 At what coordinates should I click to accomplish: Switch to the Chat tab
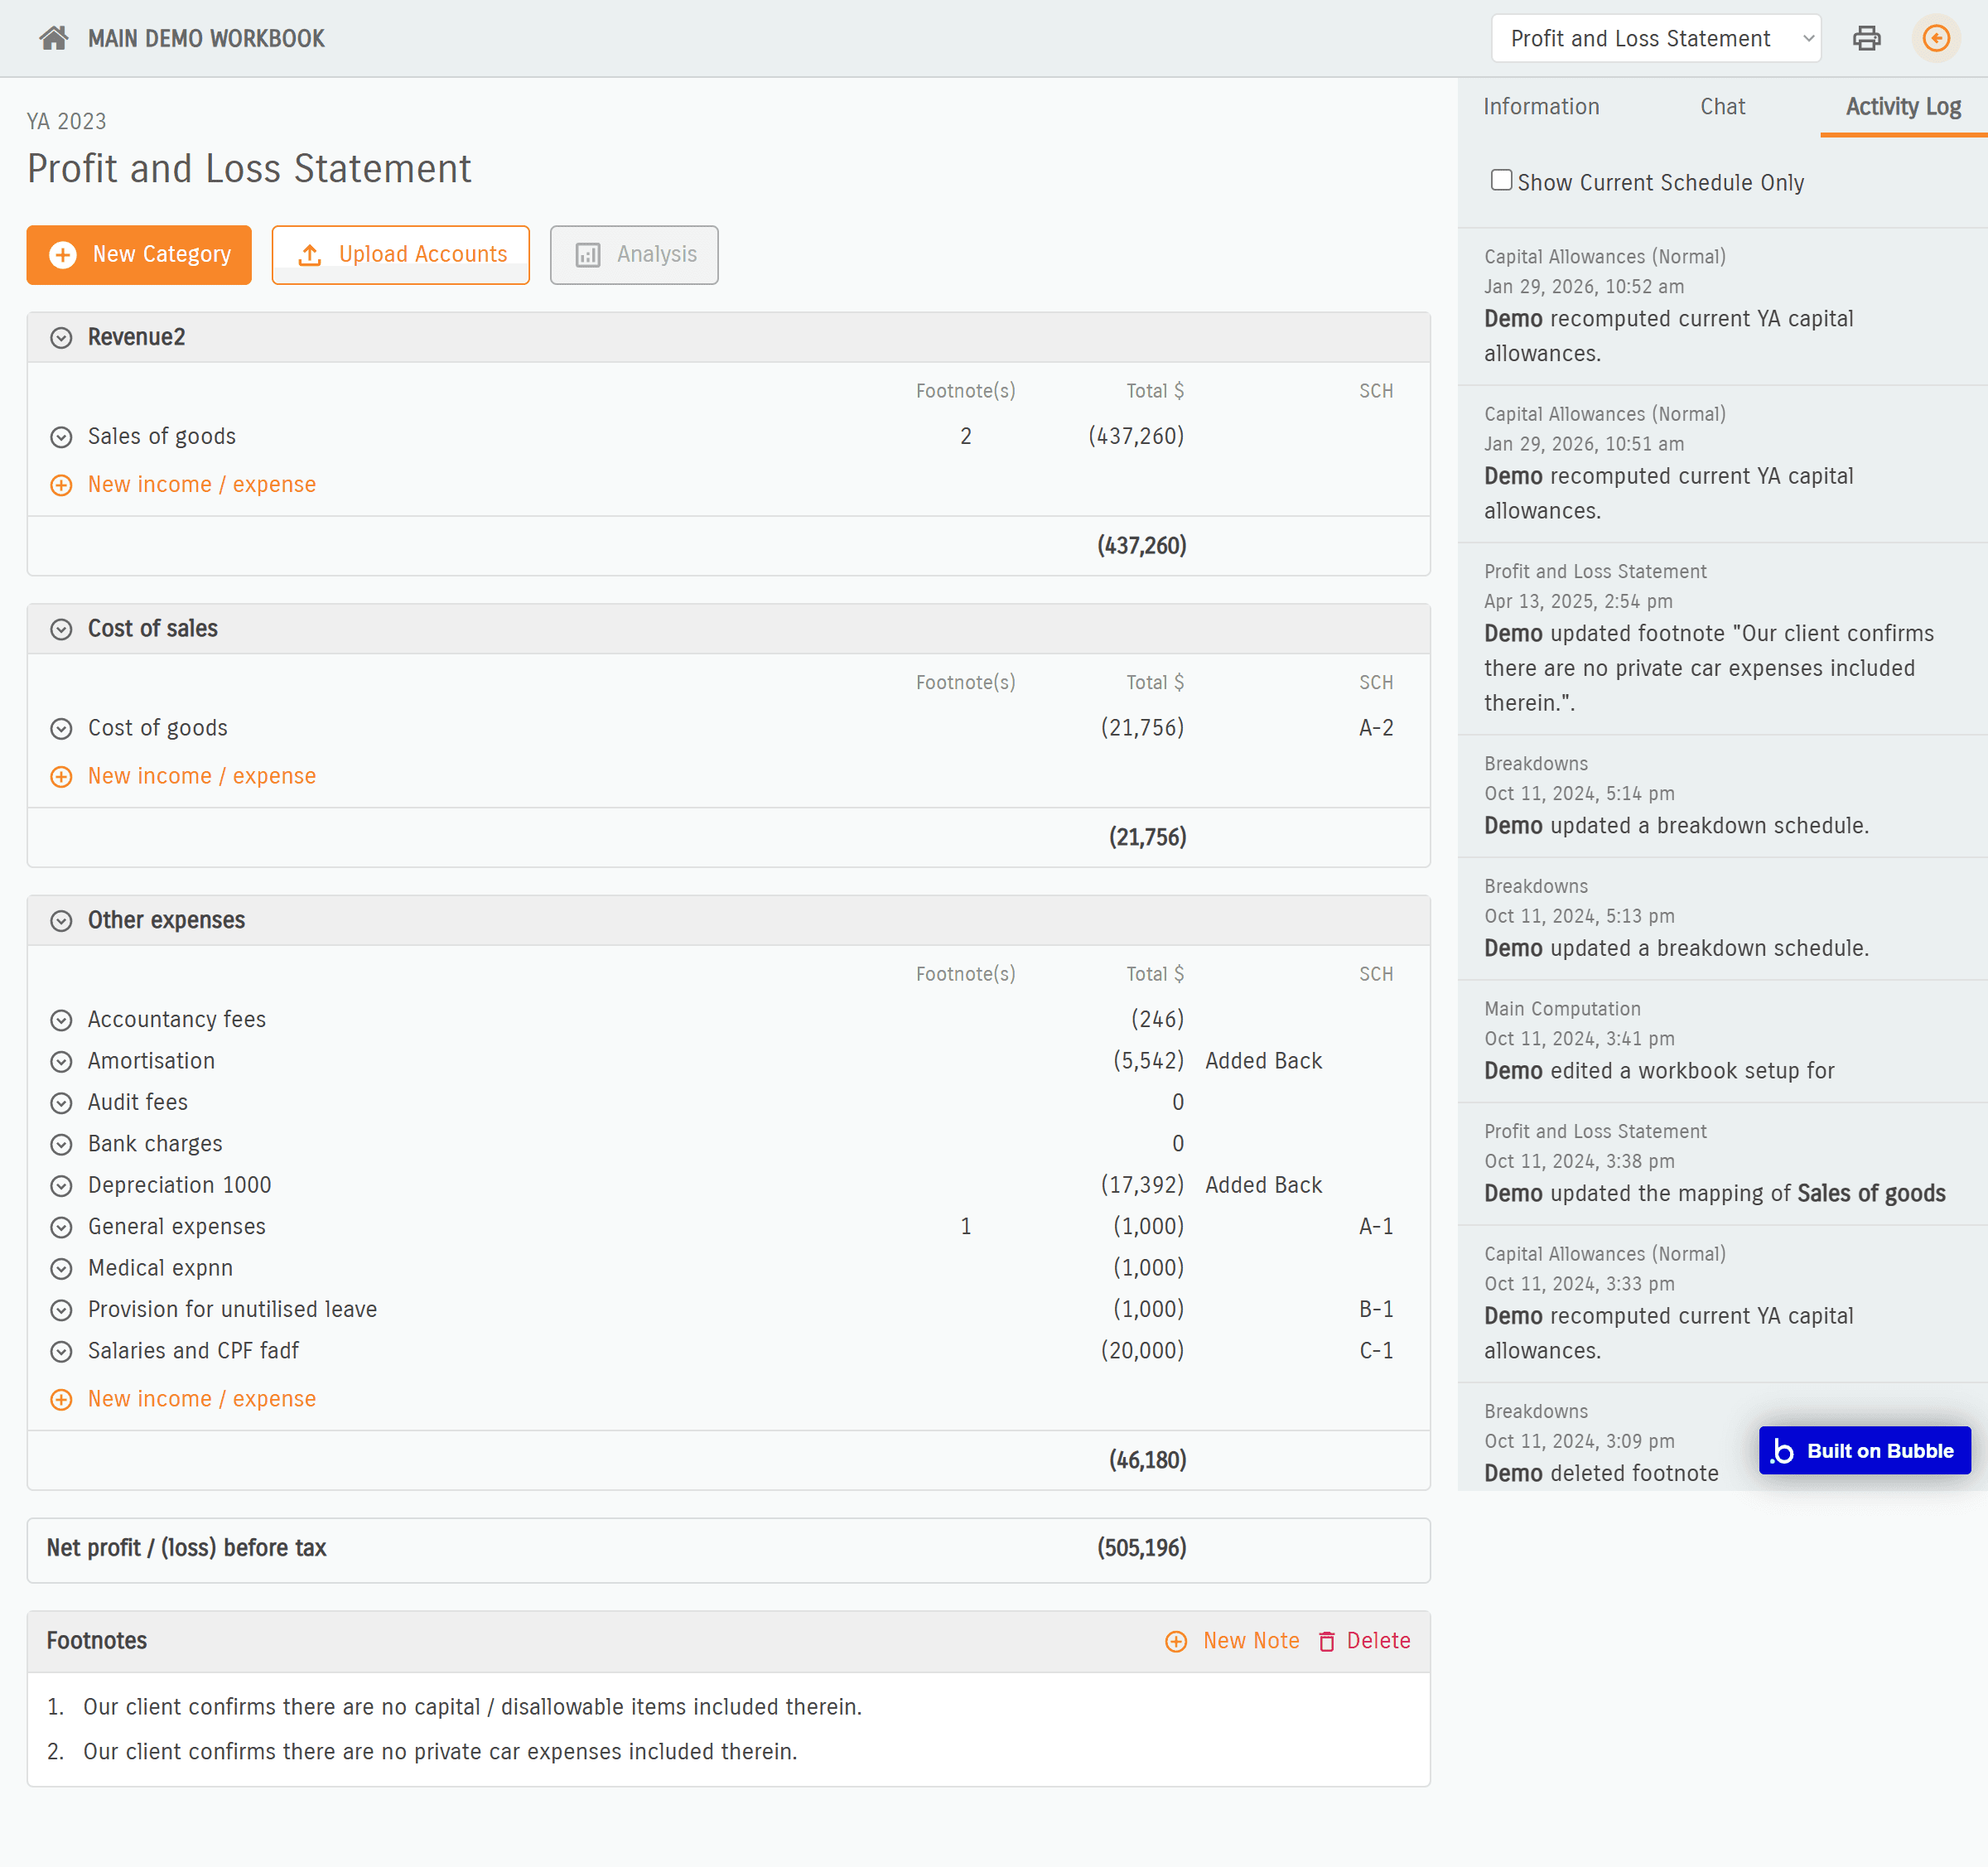(1722, 107)
